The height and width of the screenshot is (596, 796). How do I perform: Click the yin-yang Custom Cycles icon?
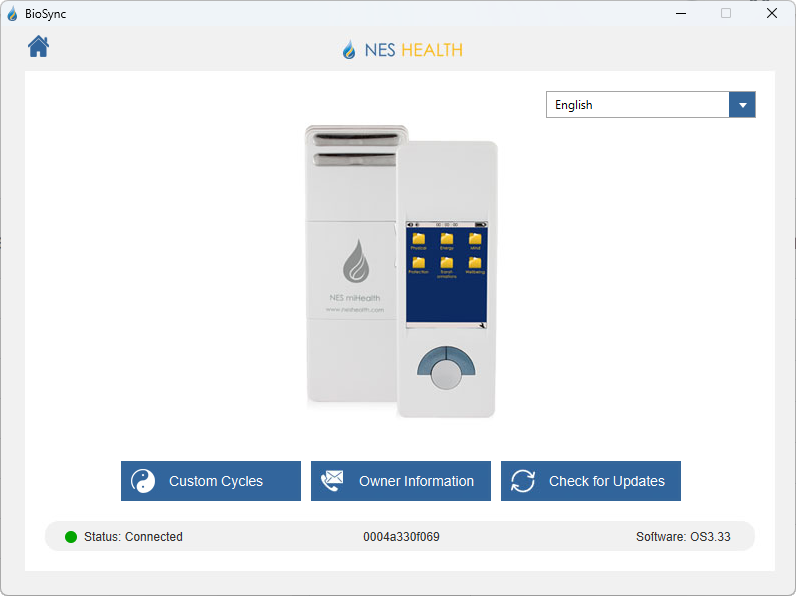coord(144,481)
